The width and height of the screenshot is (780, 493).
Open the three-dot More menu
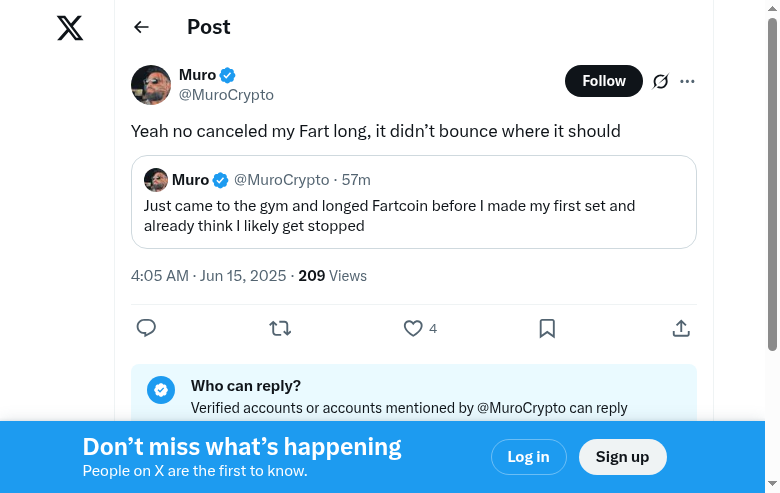pos(687,81)
